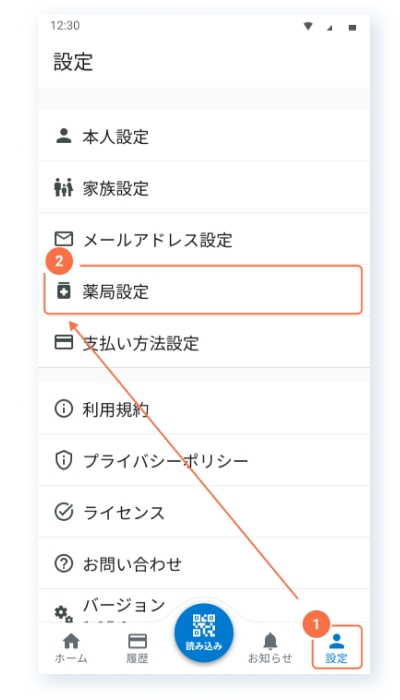
Task: Tap the question mark icon for お問い合わせ
Action: point(63,564)
